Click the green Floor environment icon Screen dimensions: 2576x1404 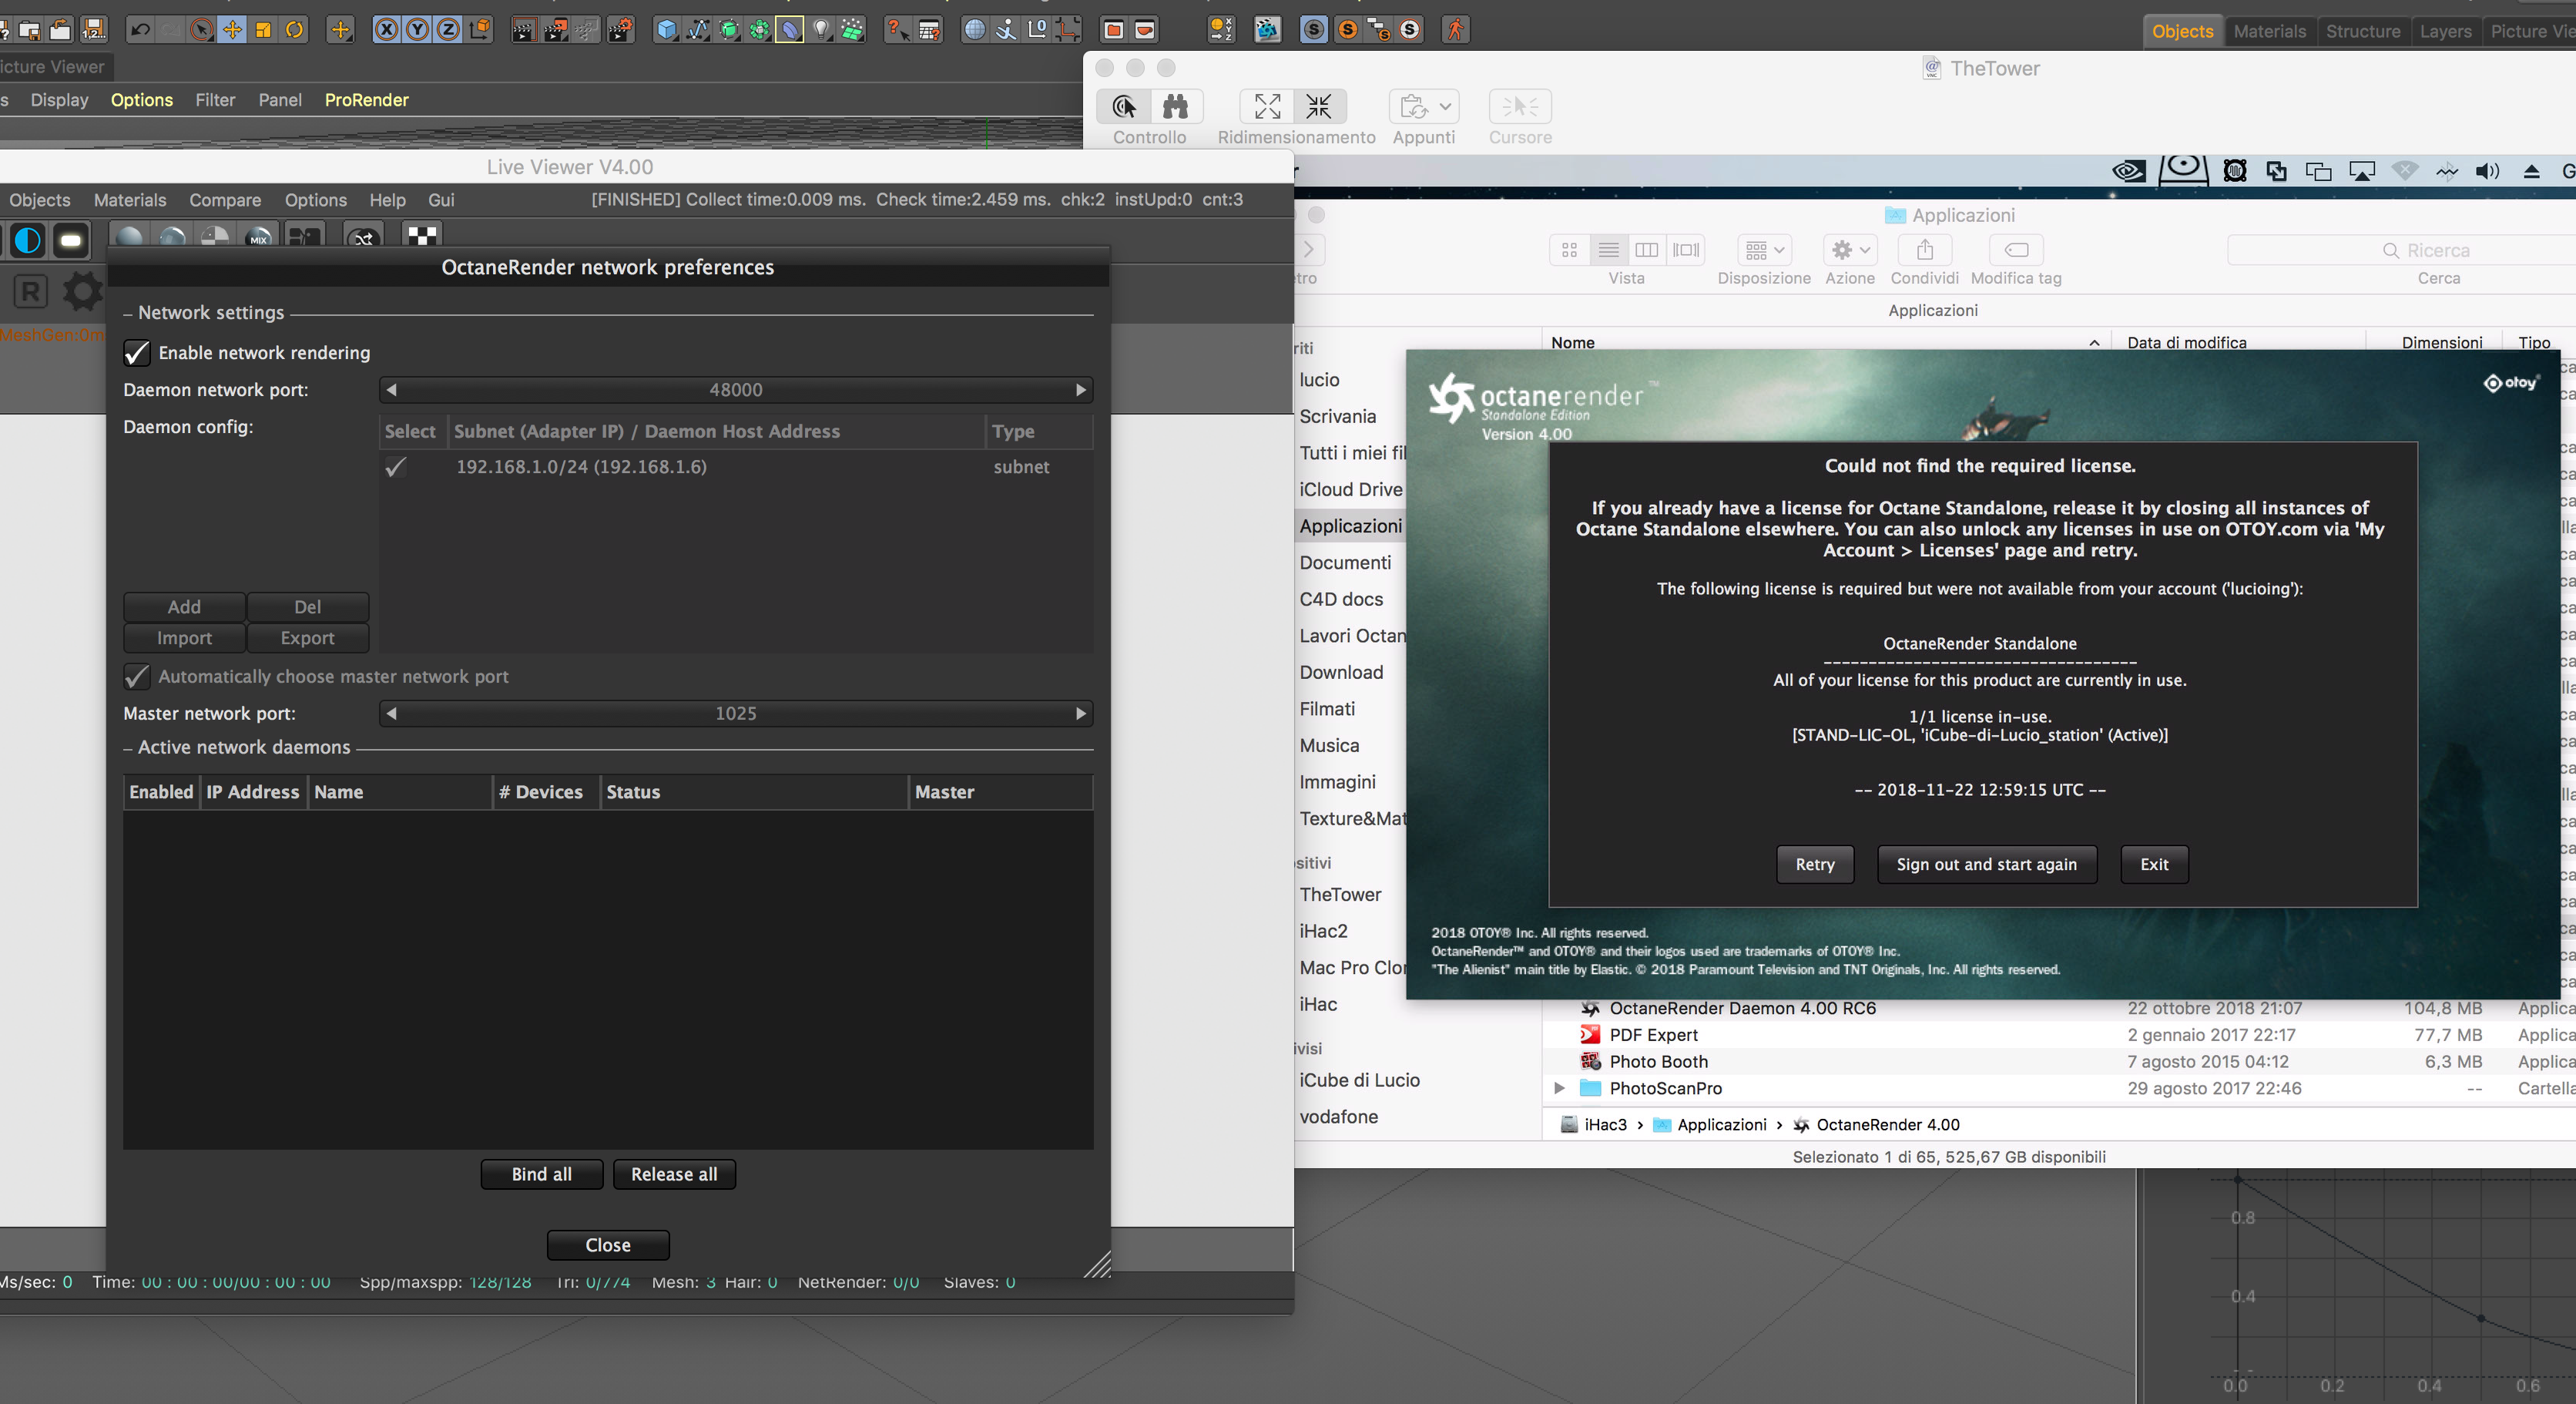tap(852, 29)
